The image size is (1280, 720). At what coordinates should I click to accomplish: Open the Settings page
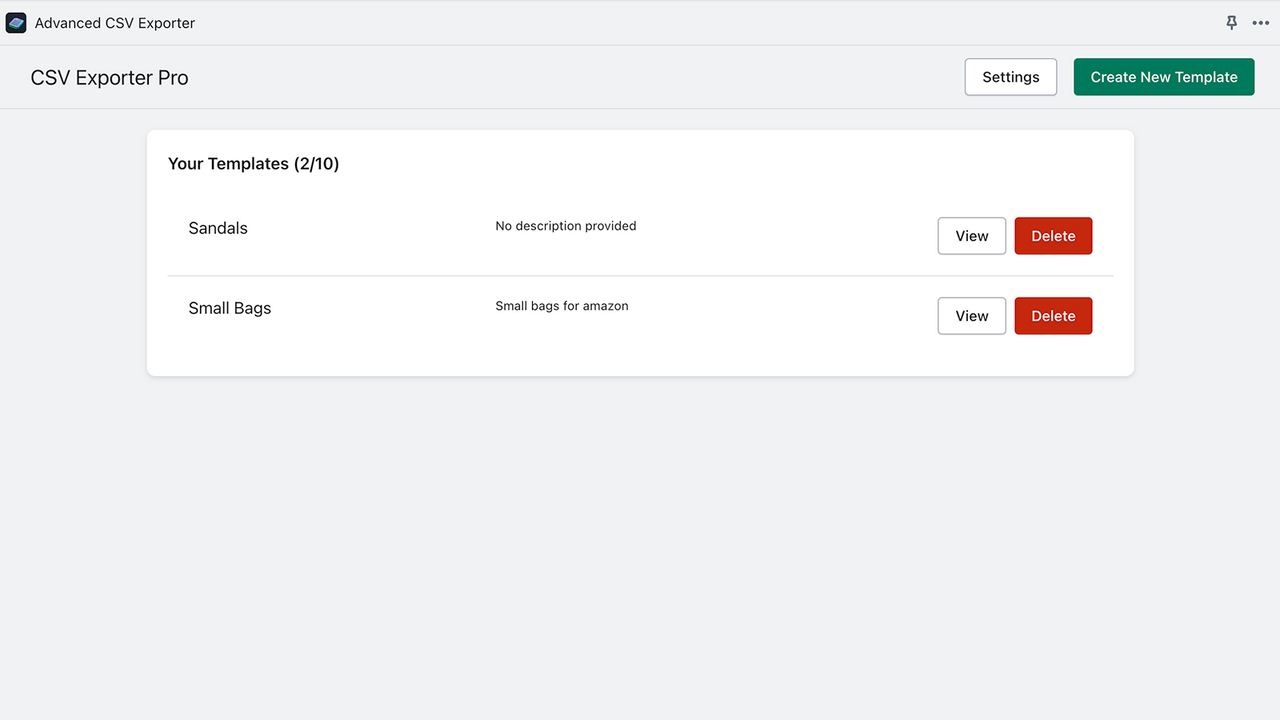(x=1011, y=77)
